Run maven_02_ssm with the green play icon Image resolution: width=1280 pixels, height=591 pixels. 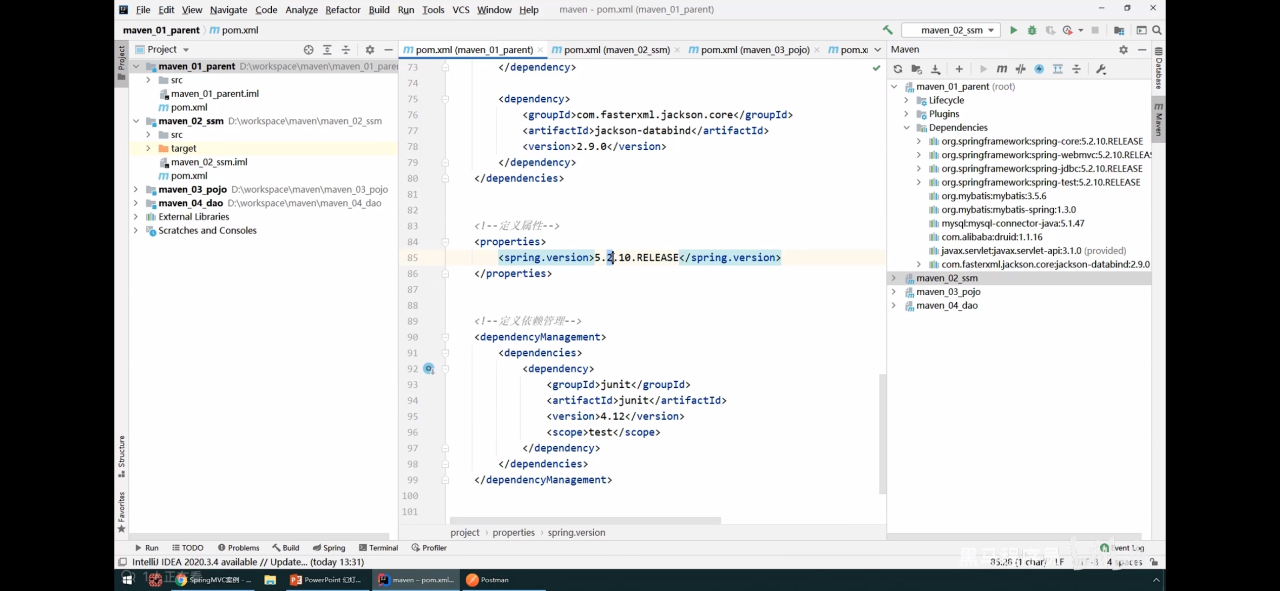[1013, 30]
